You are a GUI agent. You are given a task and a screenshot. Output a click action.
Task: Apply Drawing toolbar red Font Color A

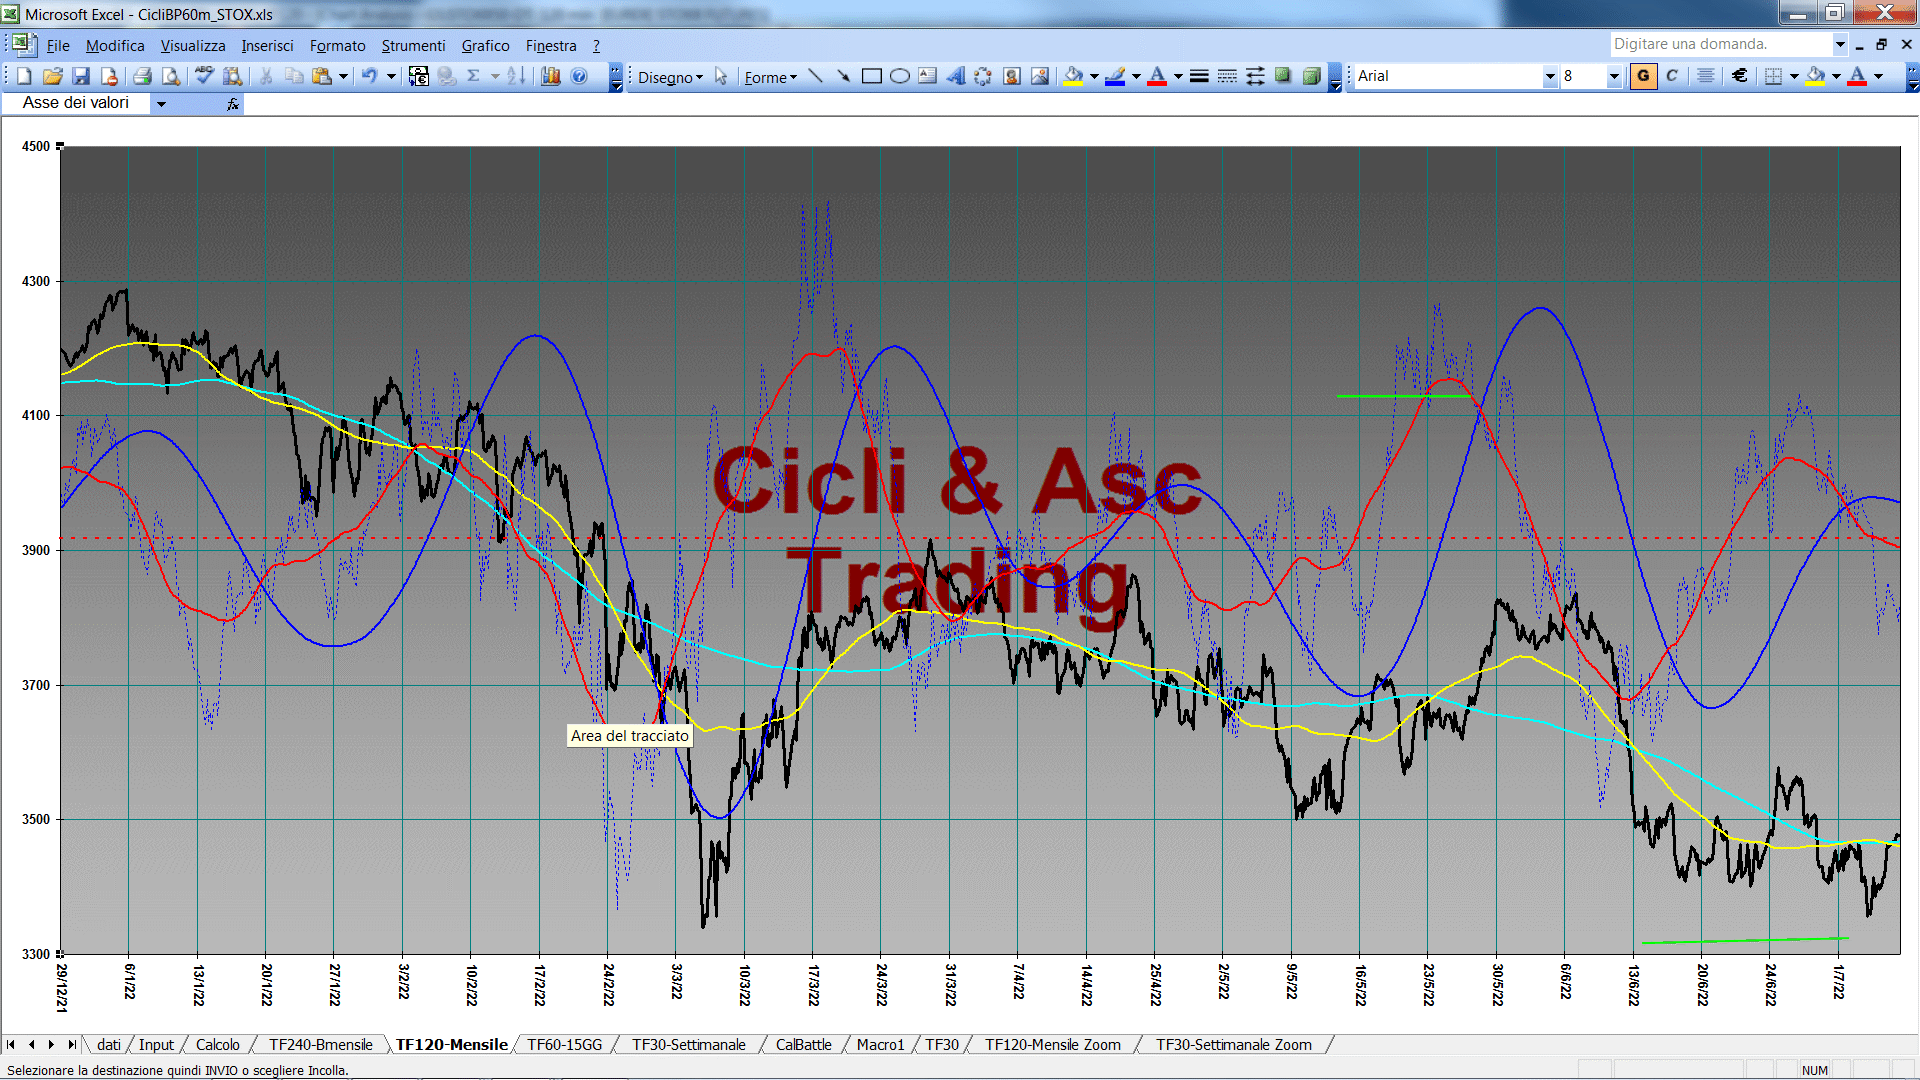[1157, 76]
